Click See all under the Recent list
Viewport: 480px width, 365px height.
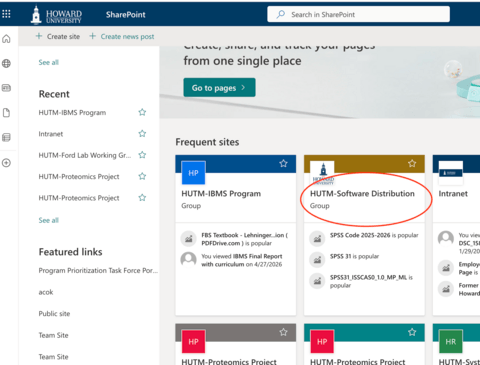pos(49,220)
